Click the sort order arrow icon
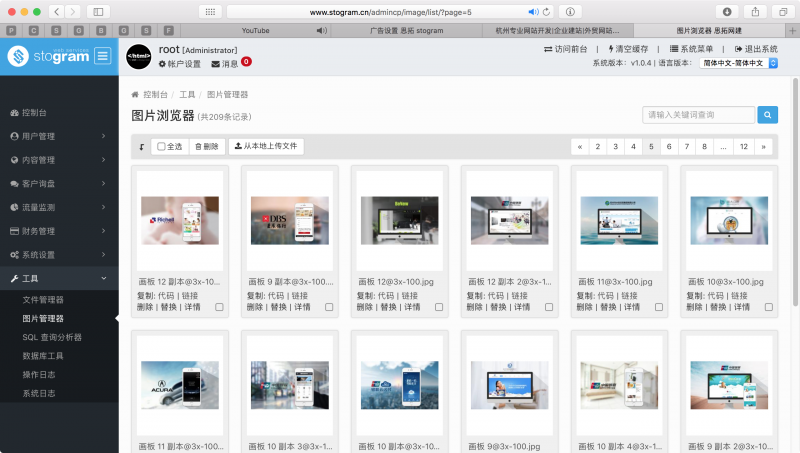800x453 pixels. 142,147
